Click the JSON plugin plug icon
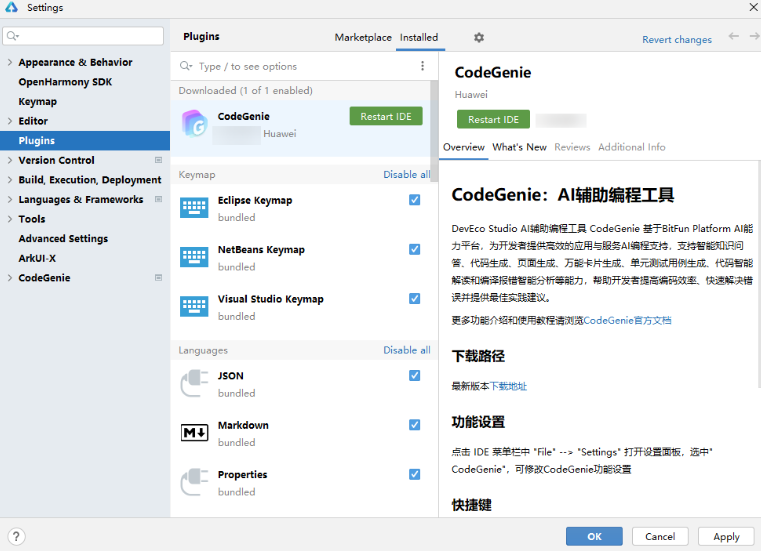The width and height of the screenshot is (761, 551). click(194, 384)
